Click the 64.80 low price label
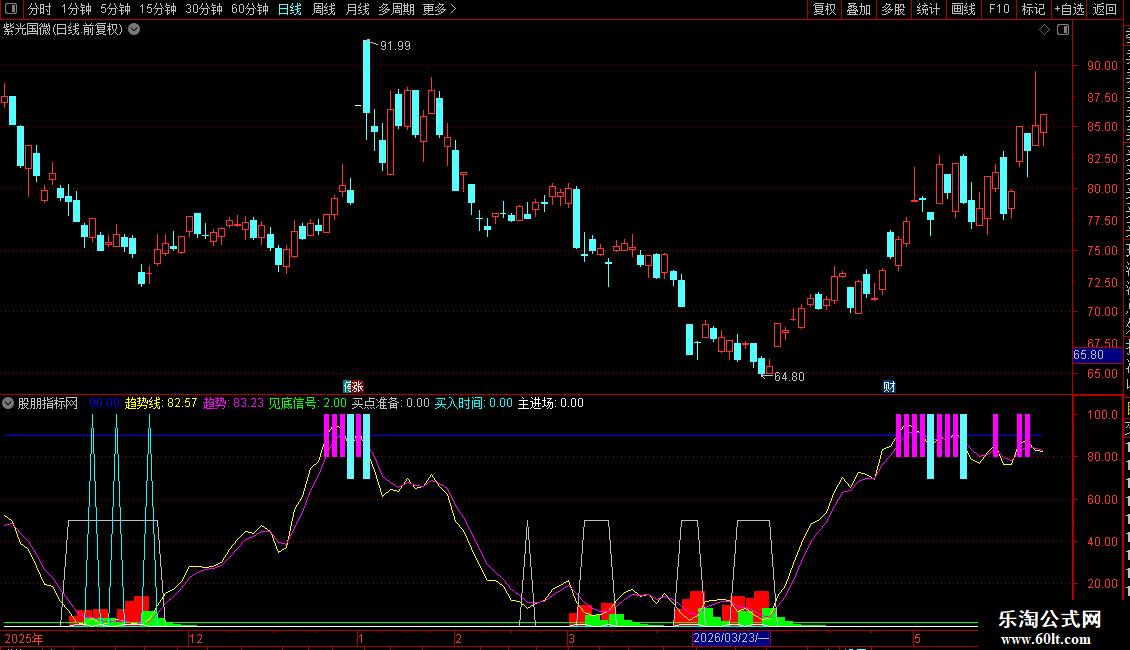The image size is (1130, 650). [789, 377]
